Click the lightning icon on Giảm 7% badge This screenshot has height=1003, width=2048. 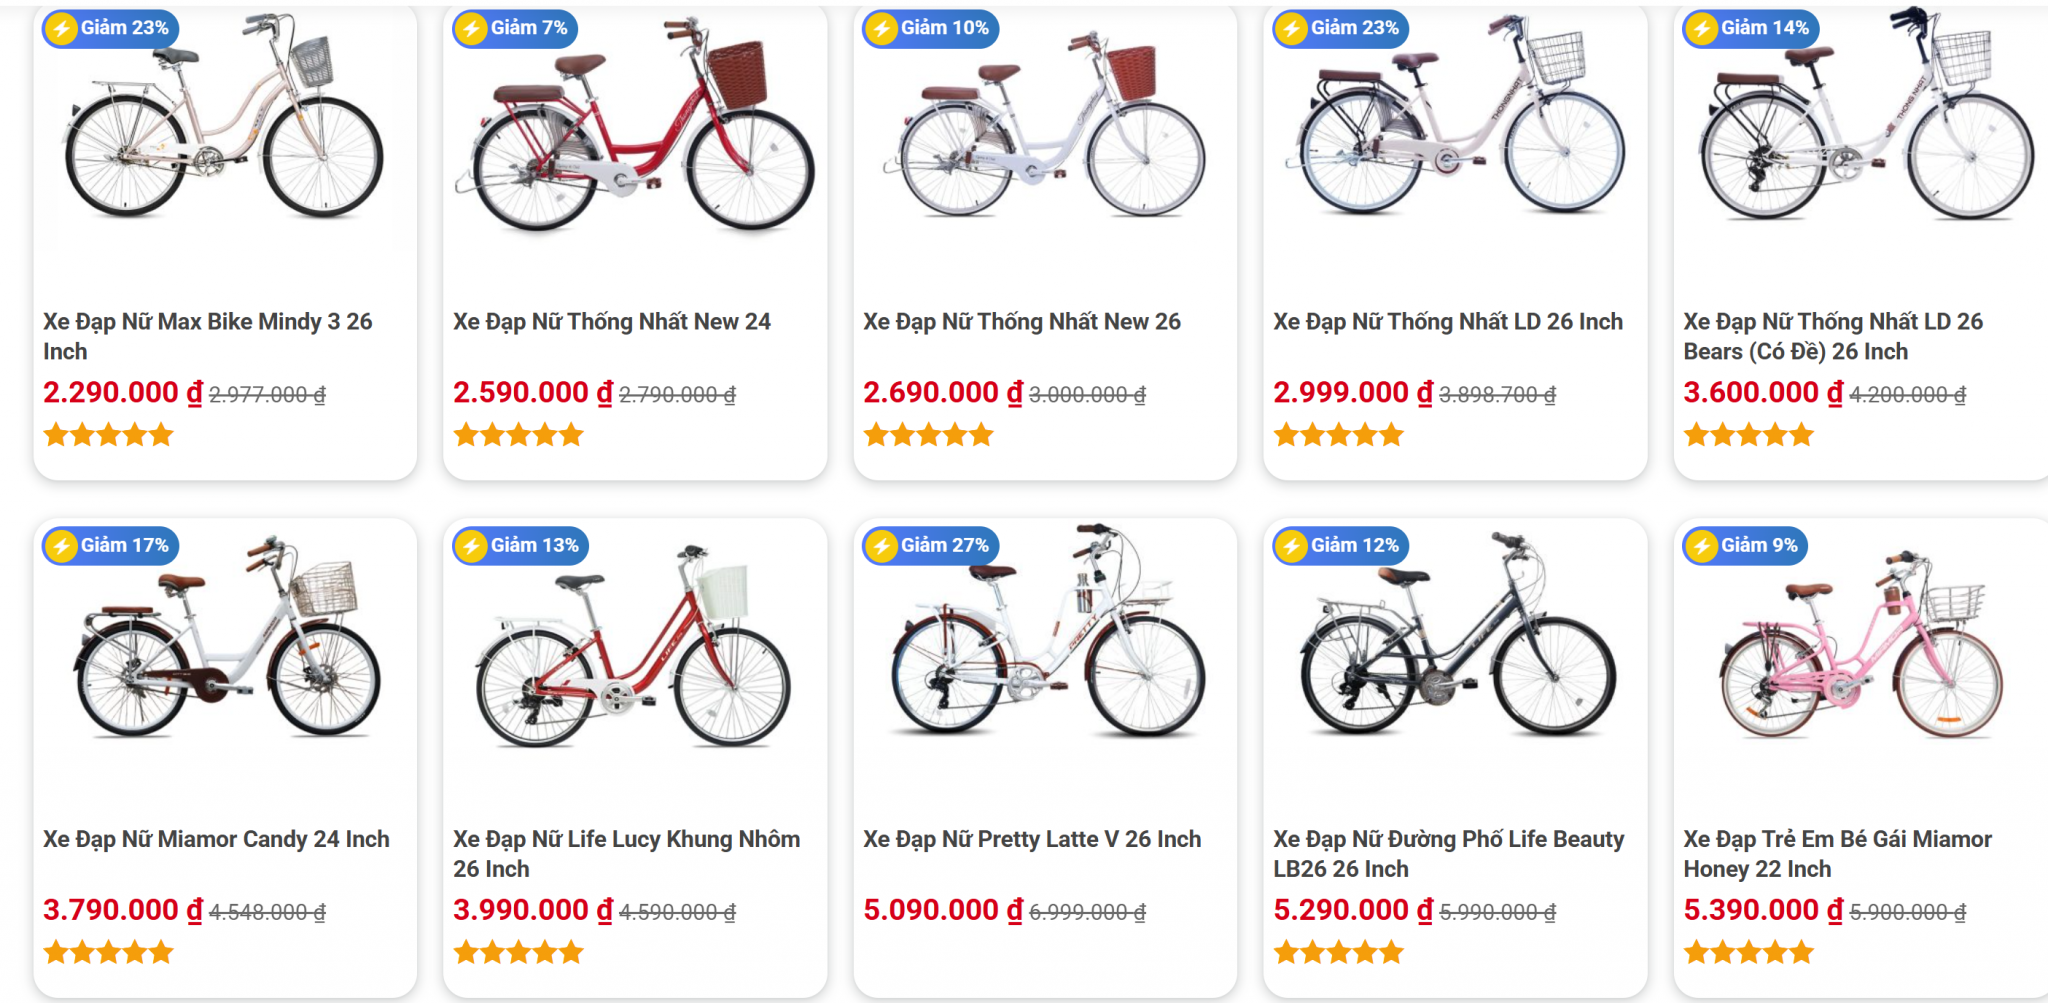point(471,29)
